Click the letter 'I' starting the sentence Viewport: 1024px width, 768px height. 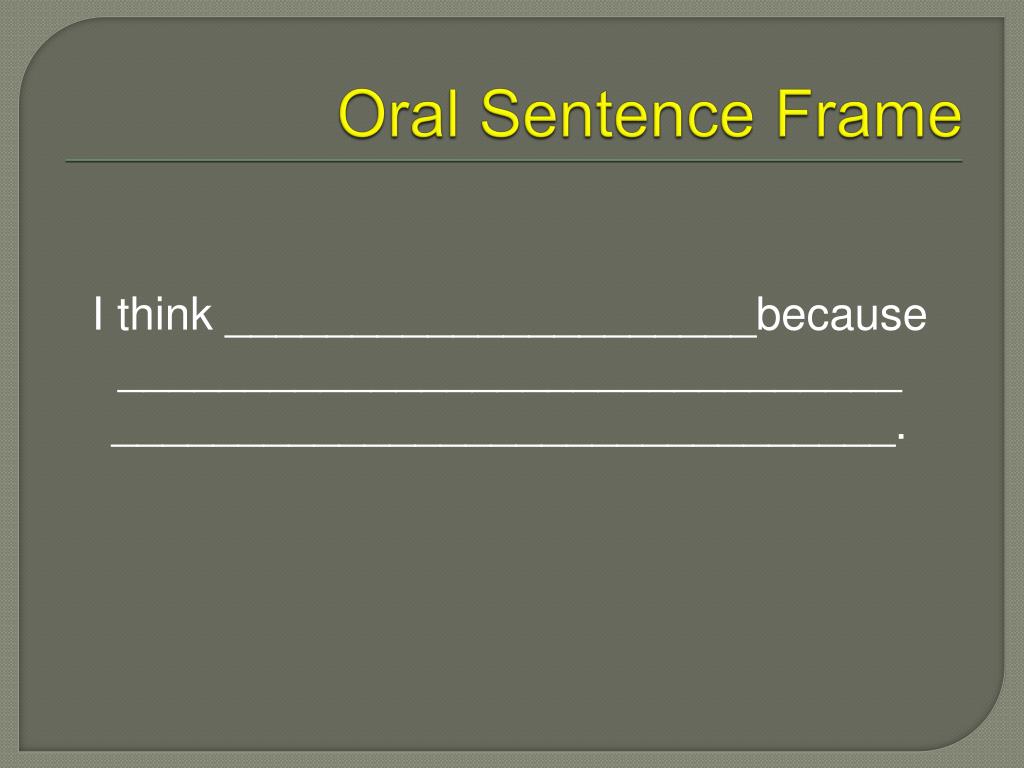pyautogui.click(x=97, y=315)
